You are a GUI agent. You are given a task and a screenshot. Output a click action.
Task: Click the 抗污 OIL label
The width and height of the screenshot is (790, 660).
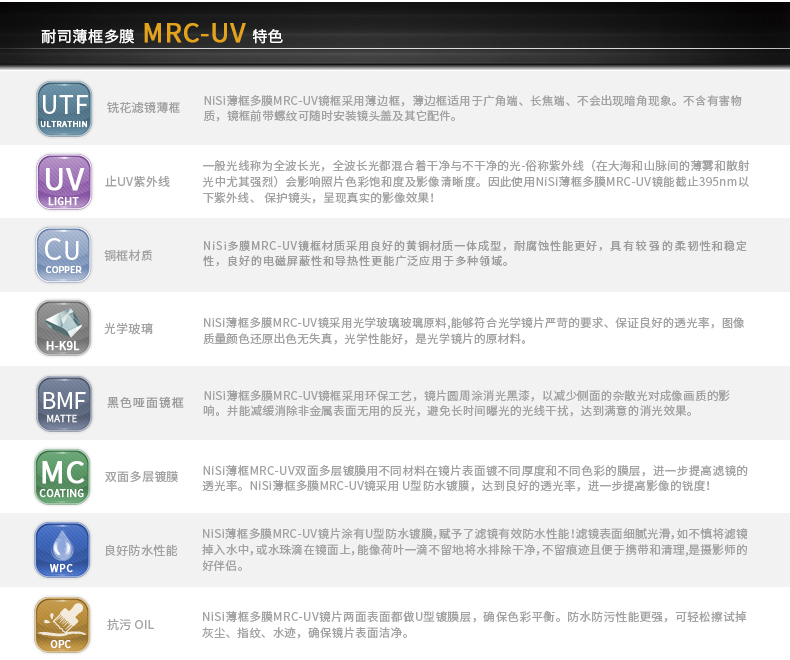point(130,625)
